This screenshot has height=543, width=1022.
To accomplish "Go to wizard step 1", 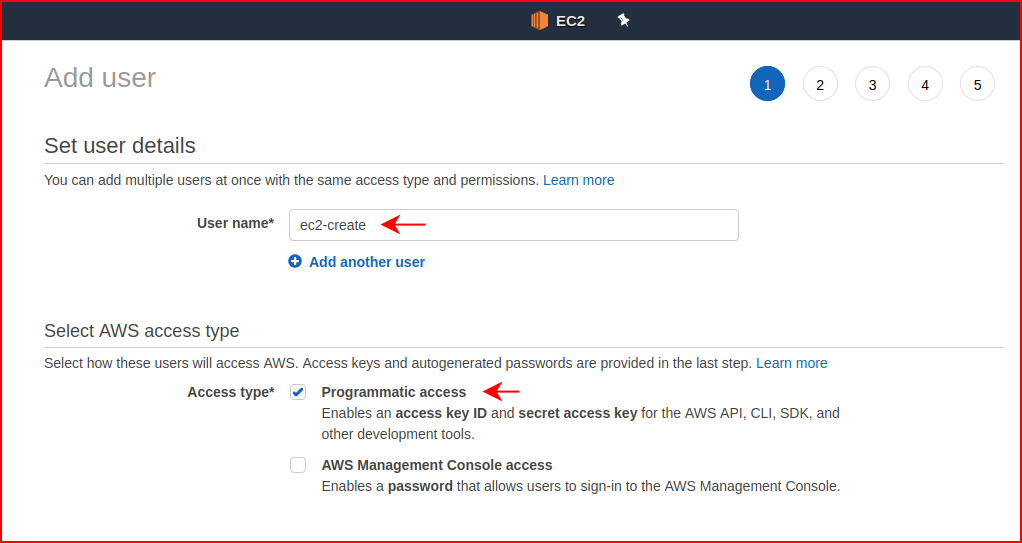I will [767, 84].
